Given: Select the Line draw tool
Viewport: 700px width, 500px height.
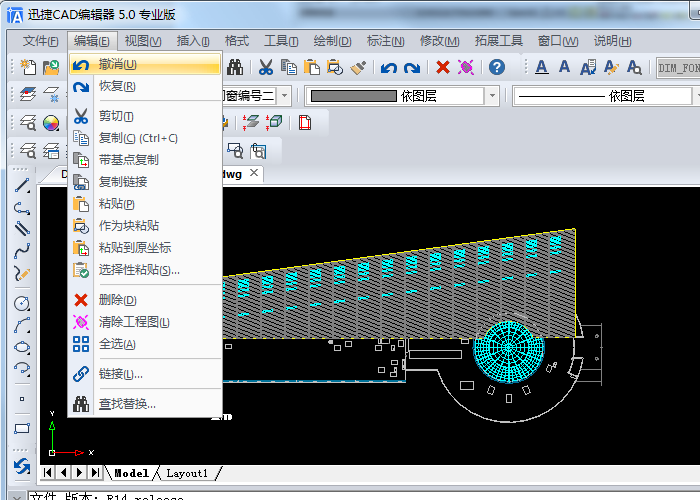Looking at the screenshot, I should [22, 186].
